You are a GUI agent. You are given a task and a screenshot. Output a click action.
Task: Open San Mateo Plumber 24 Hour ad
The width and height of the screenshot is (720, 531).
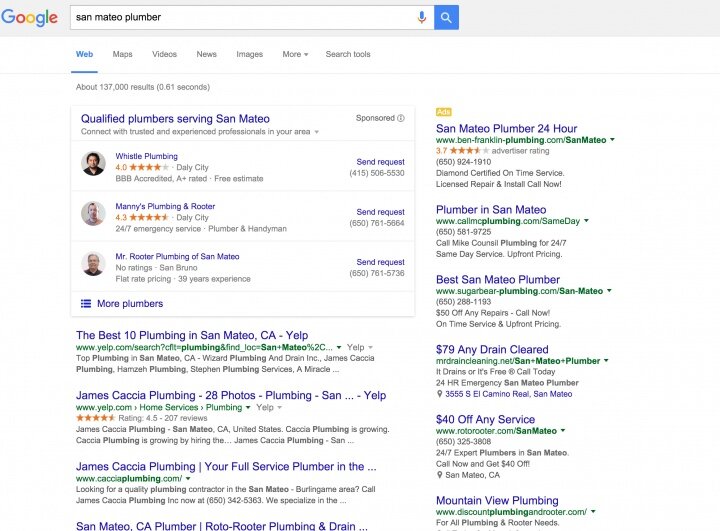506,129
